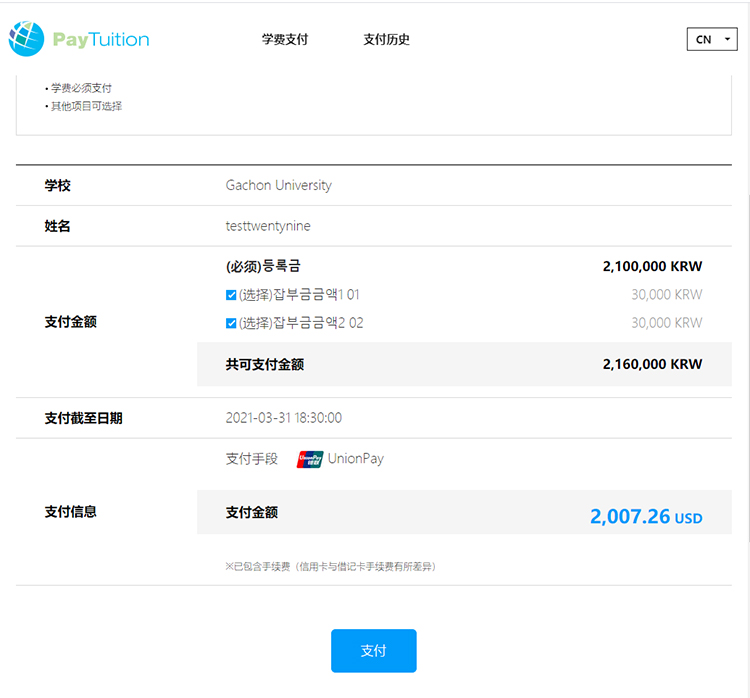Viewport: 750px width, 698px height.
Task: Click the PayTuition wordmark text
Action: [101, 40]
